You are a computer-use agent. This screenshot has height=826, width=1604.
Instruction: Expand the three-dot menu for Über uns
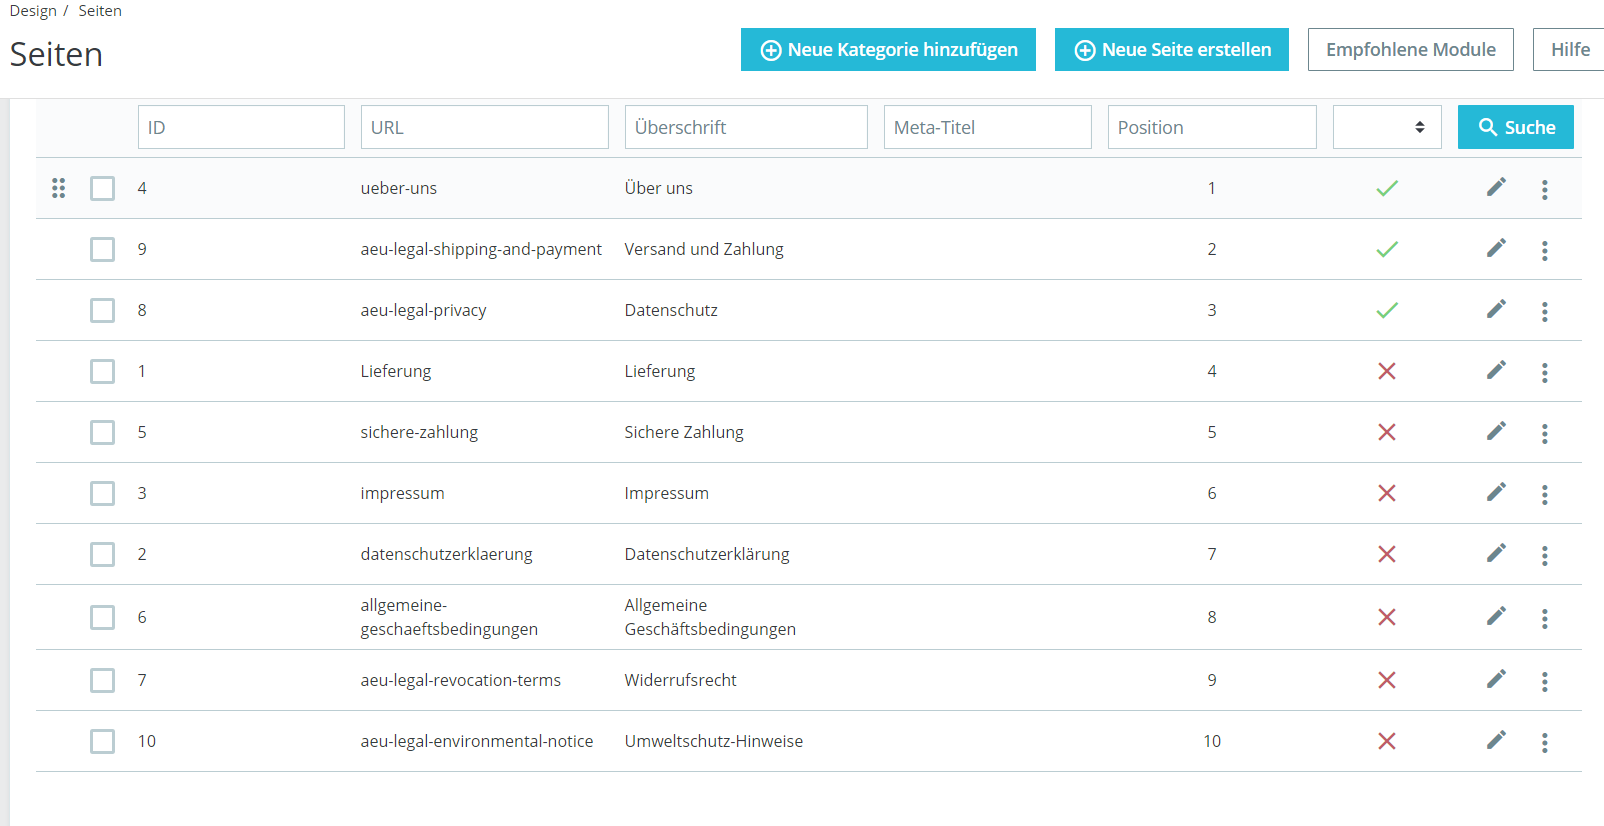click(x=1545, y=189)
